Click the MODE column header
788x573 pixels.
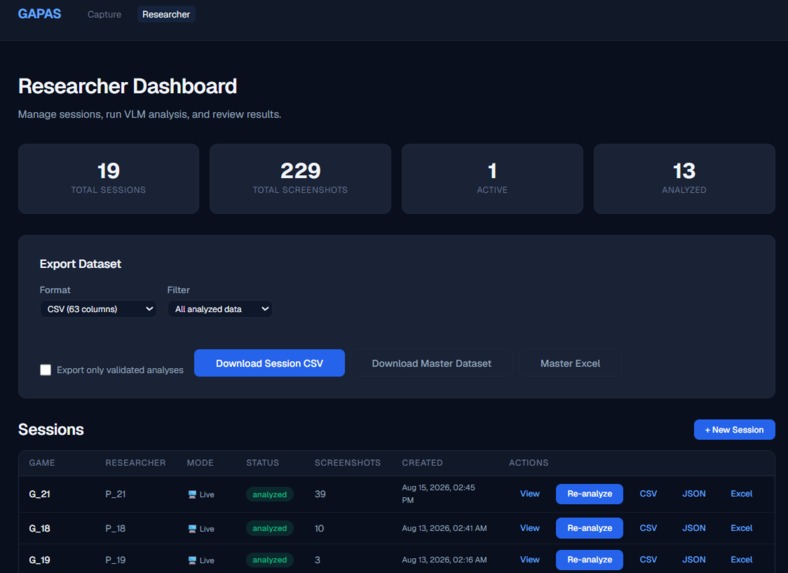click(200, 462)
